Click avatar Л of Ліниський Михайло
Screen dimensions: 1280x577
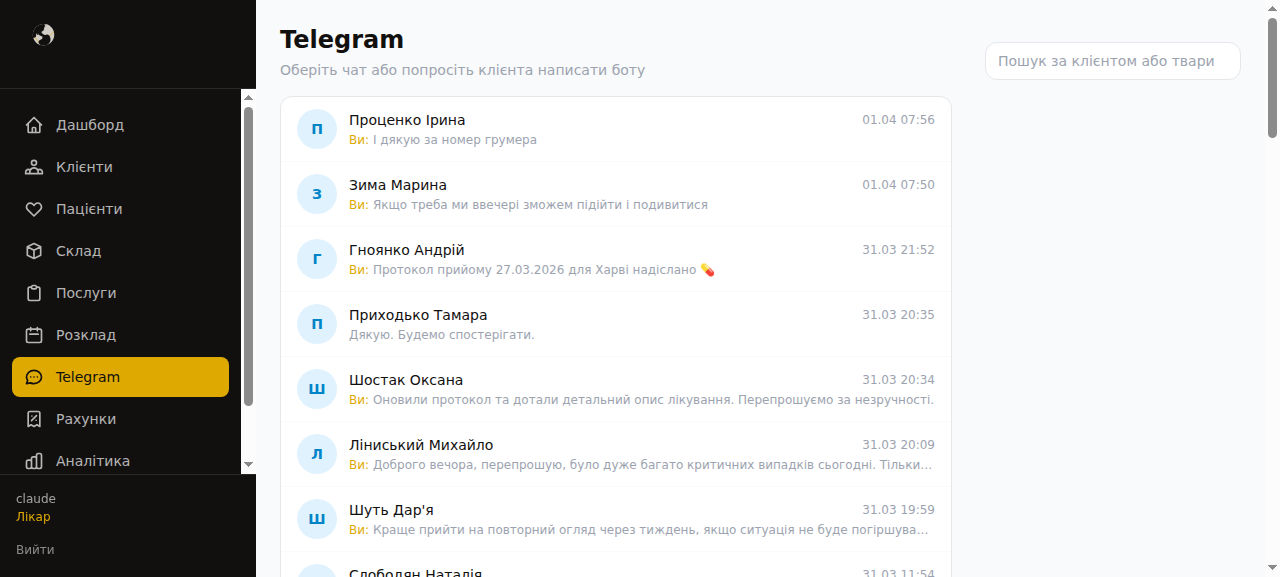317,454
